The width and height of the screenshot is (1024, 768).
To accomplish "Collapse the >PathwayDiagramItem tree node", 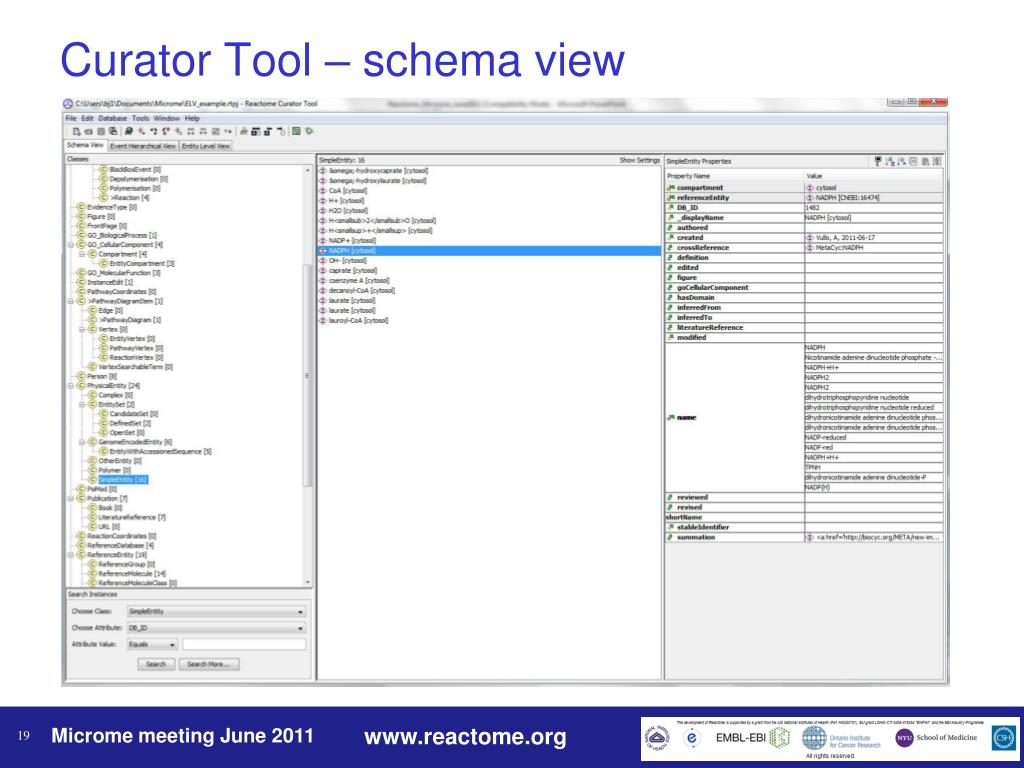I will [x=71, y=301].
